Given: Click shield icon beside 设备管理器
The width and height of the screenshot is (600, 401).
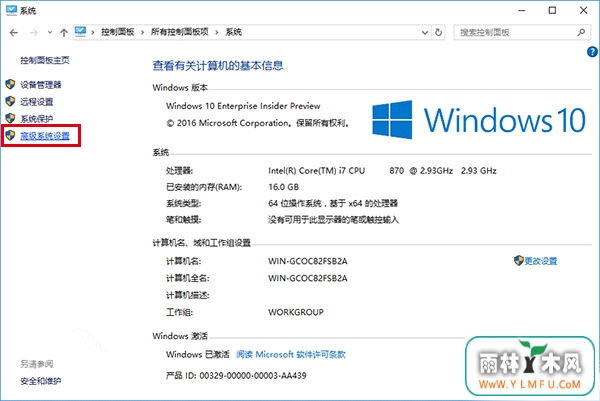Looking at the screenshot, I should (10, 84).
